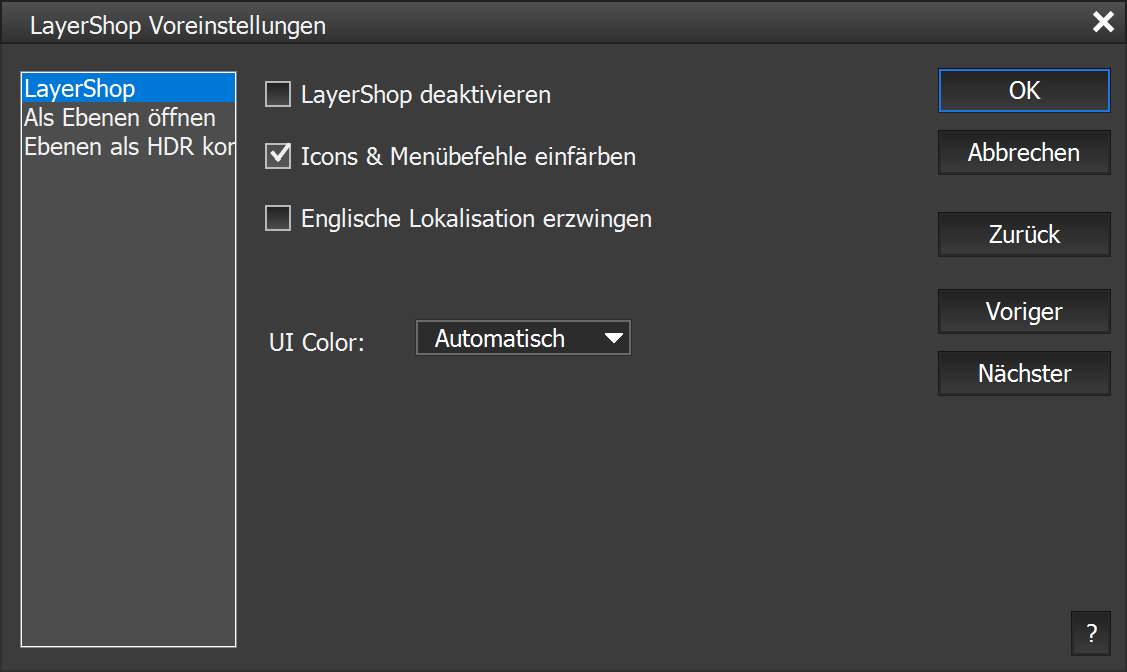The width and height of the screenshot is (1127, 672).
Task: Click the Englische Lokalisation erzwingen label
Action: pos(476,219)
